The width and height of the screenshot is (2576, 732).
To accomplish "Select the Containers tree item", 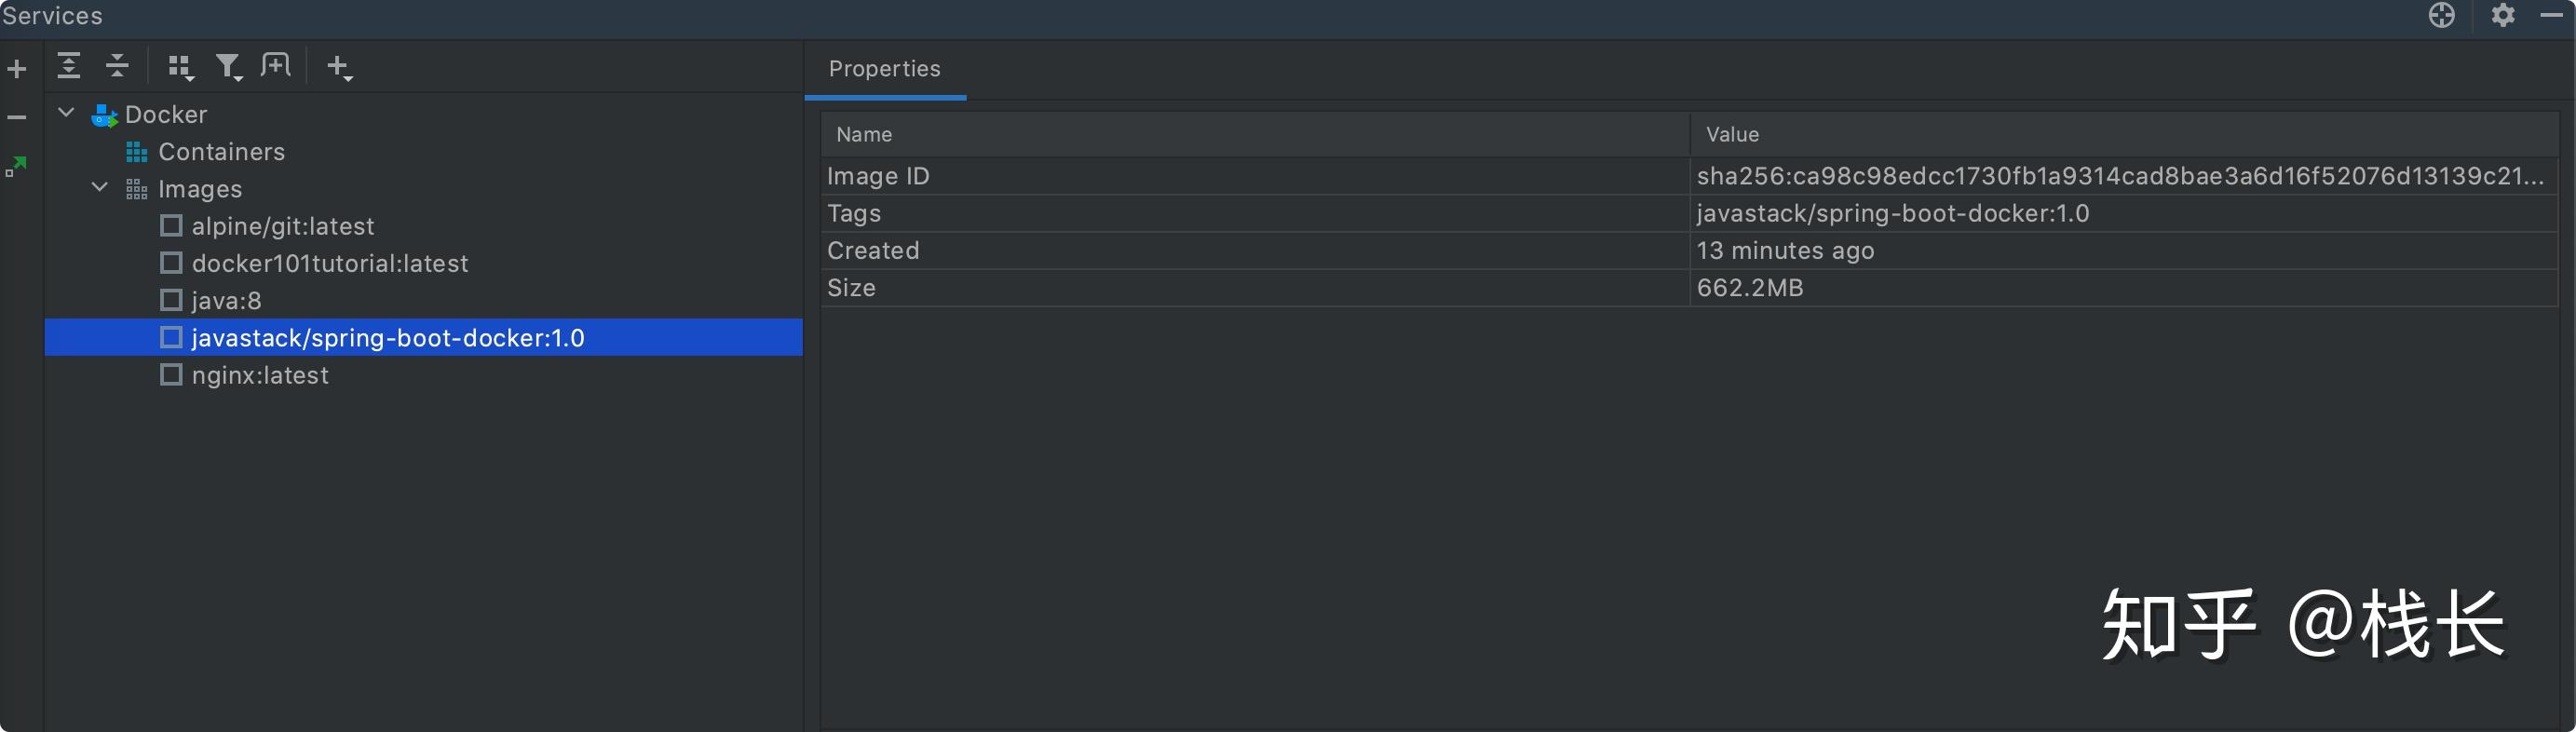I will point(221,152).
